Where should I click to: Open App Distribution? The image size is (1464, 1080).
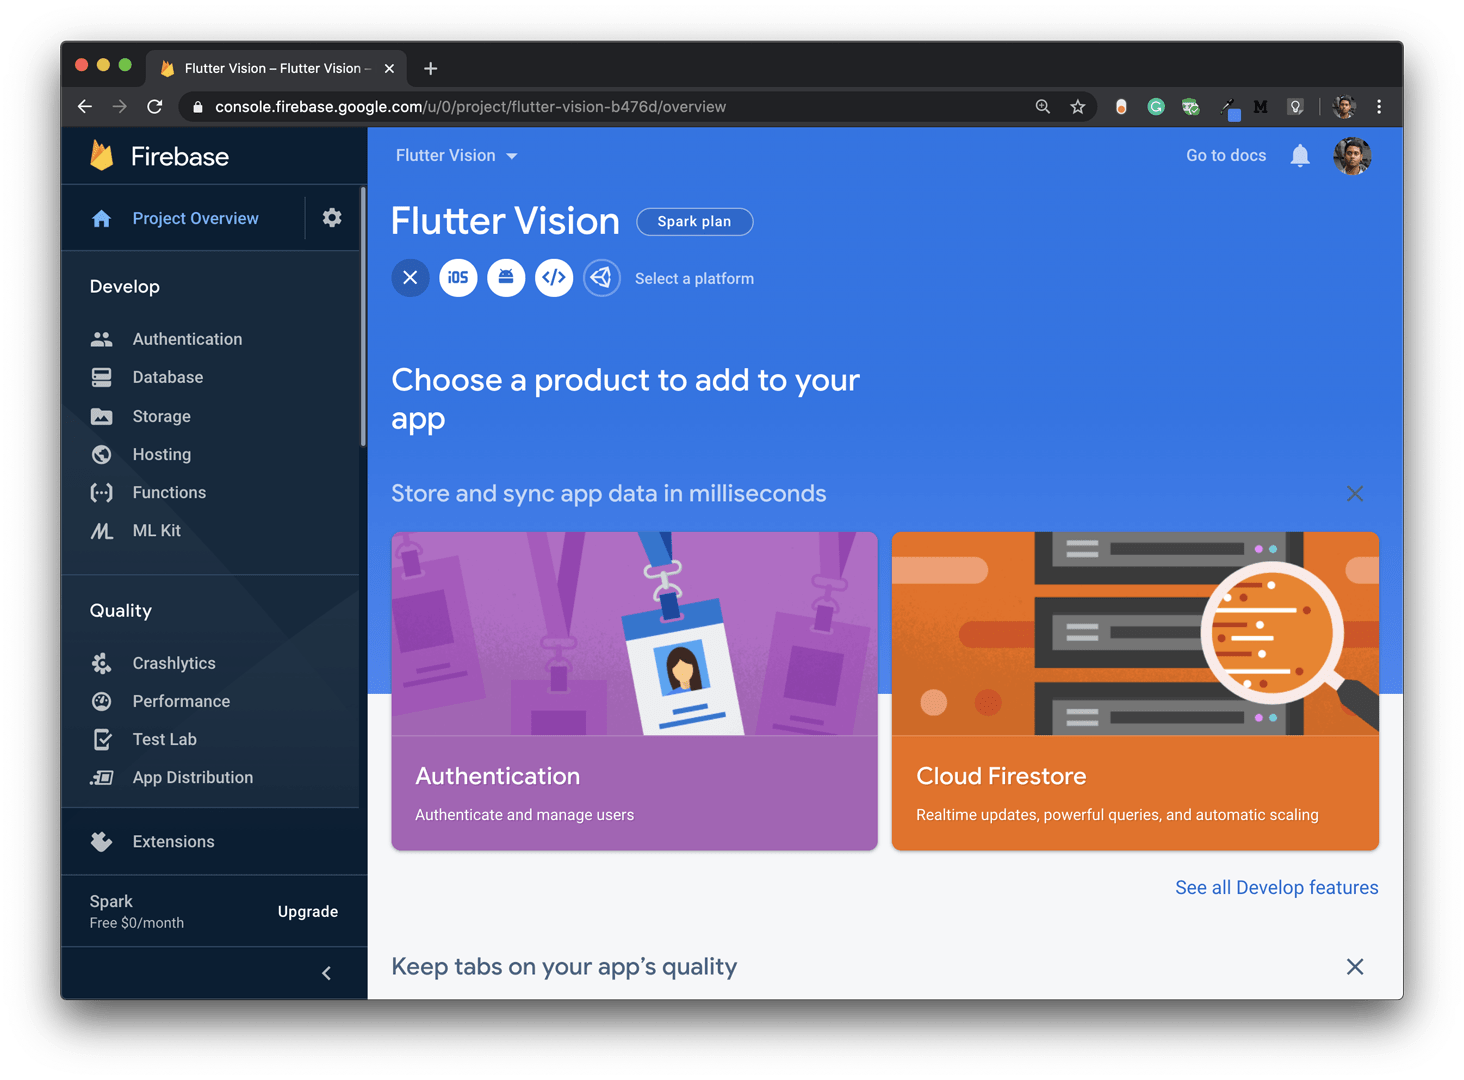click(x=192, y=777)
